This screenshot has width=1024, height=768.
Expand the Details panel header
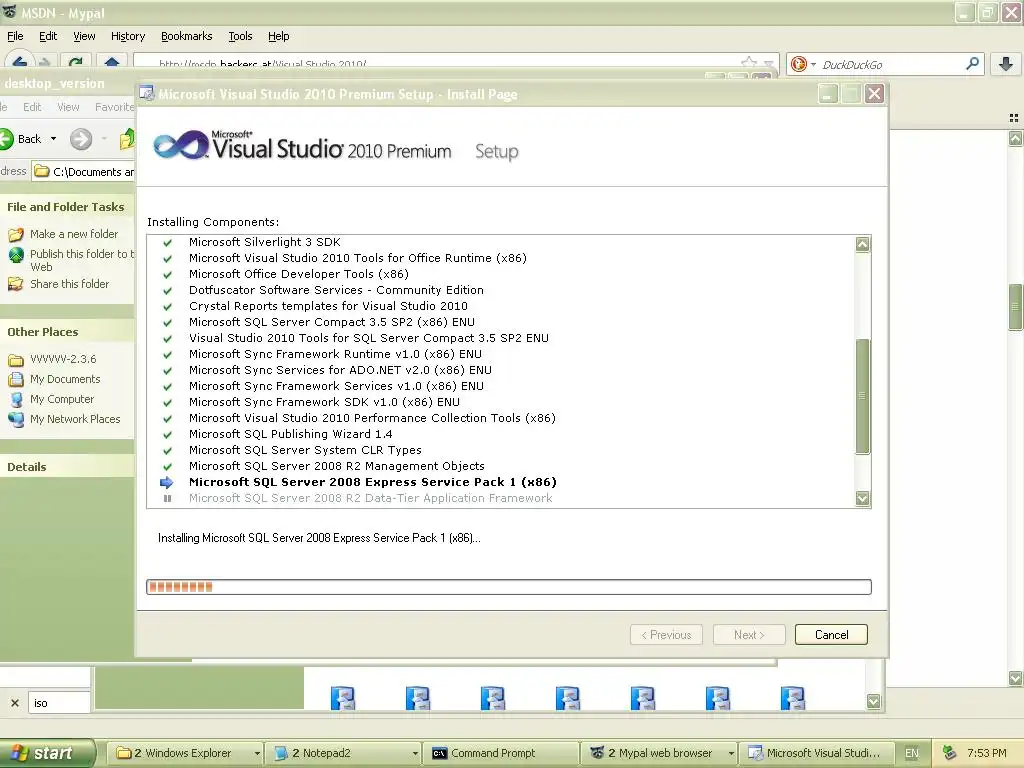[x=67, y=467]
